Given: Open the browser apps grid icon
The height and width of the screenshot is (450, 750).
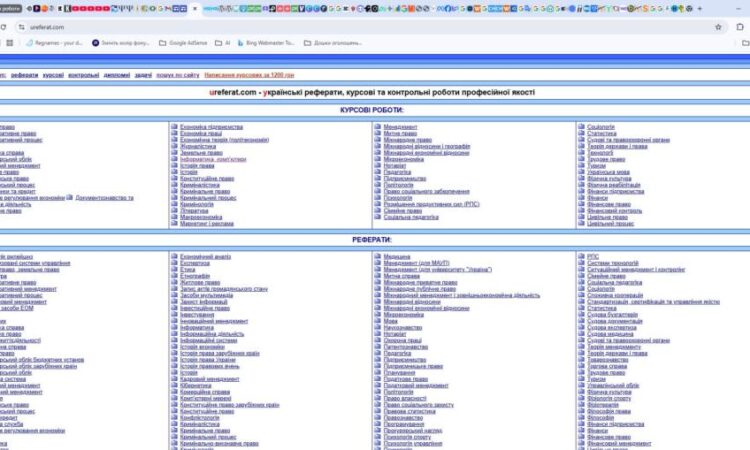Looking at the screenshot, I should tap(9, 43).
